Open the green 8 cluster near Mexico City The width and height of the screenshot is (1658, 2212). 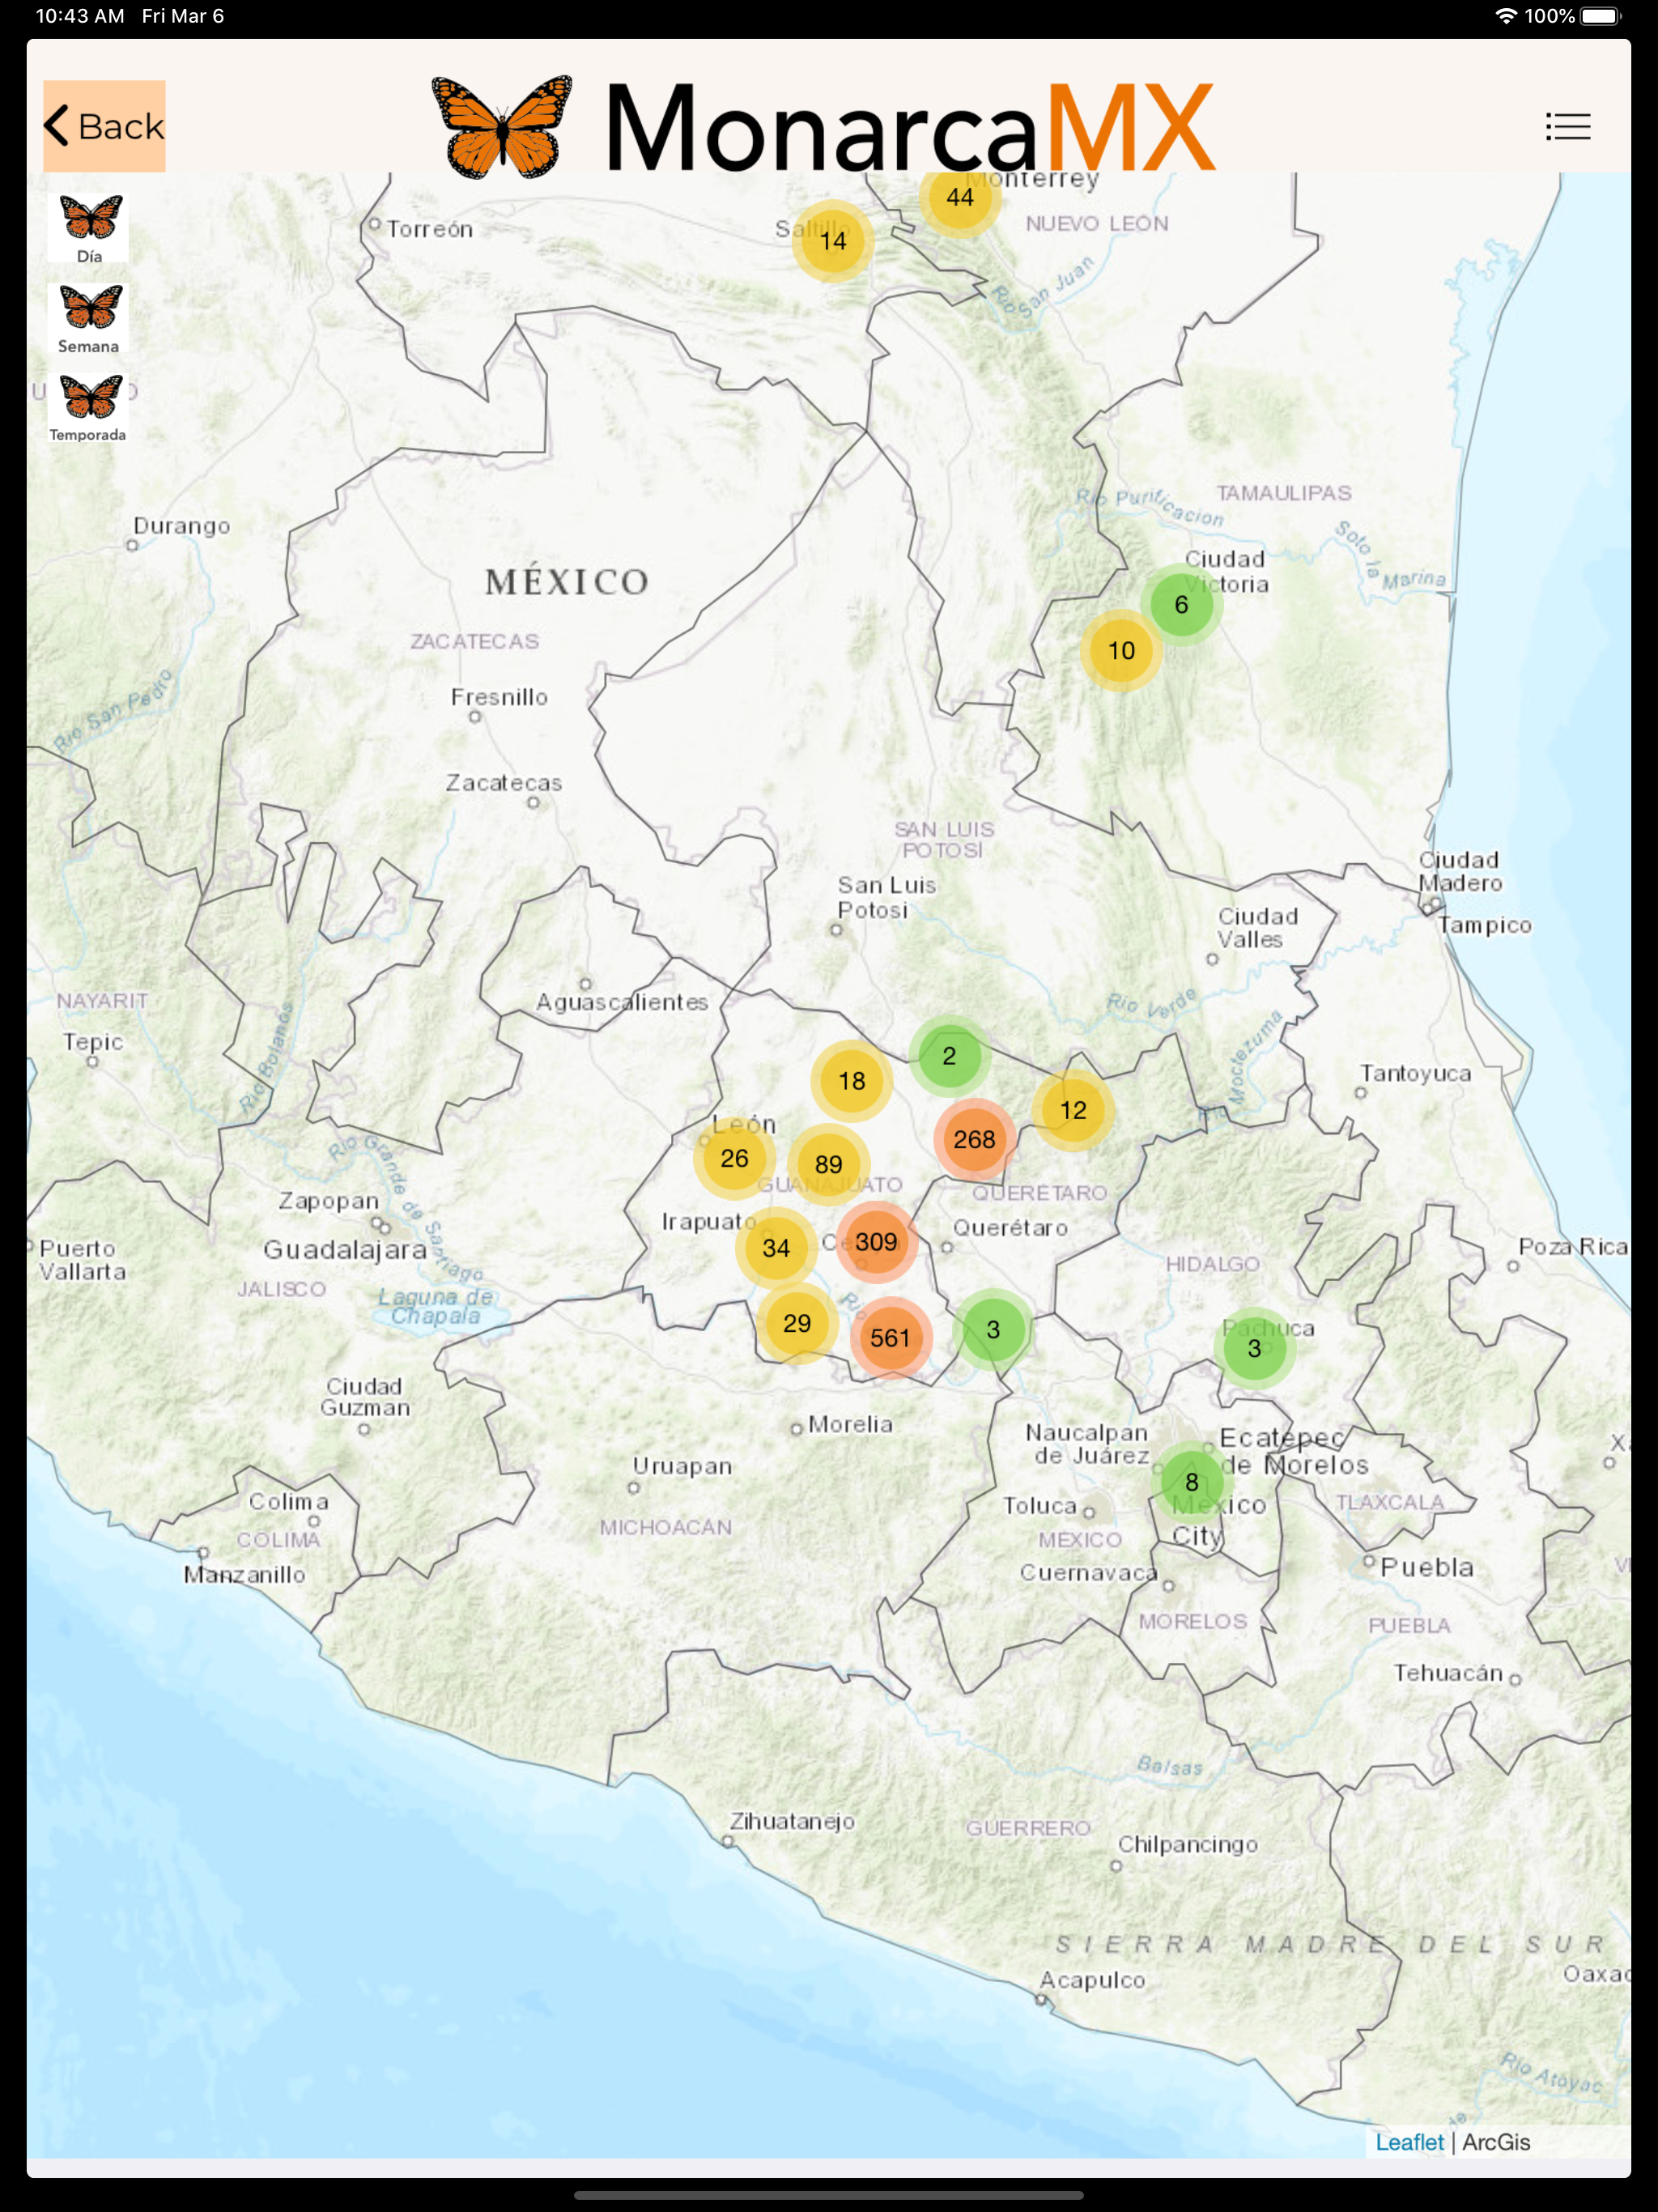coord(1191,1481)
